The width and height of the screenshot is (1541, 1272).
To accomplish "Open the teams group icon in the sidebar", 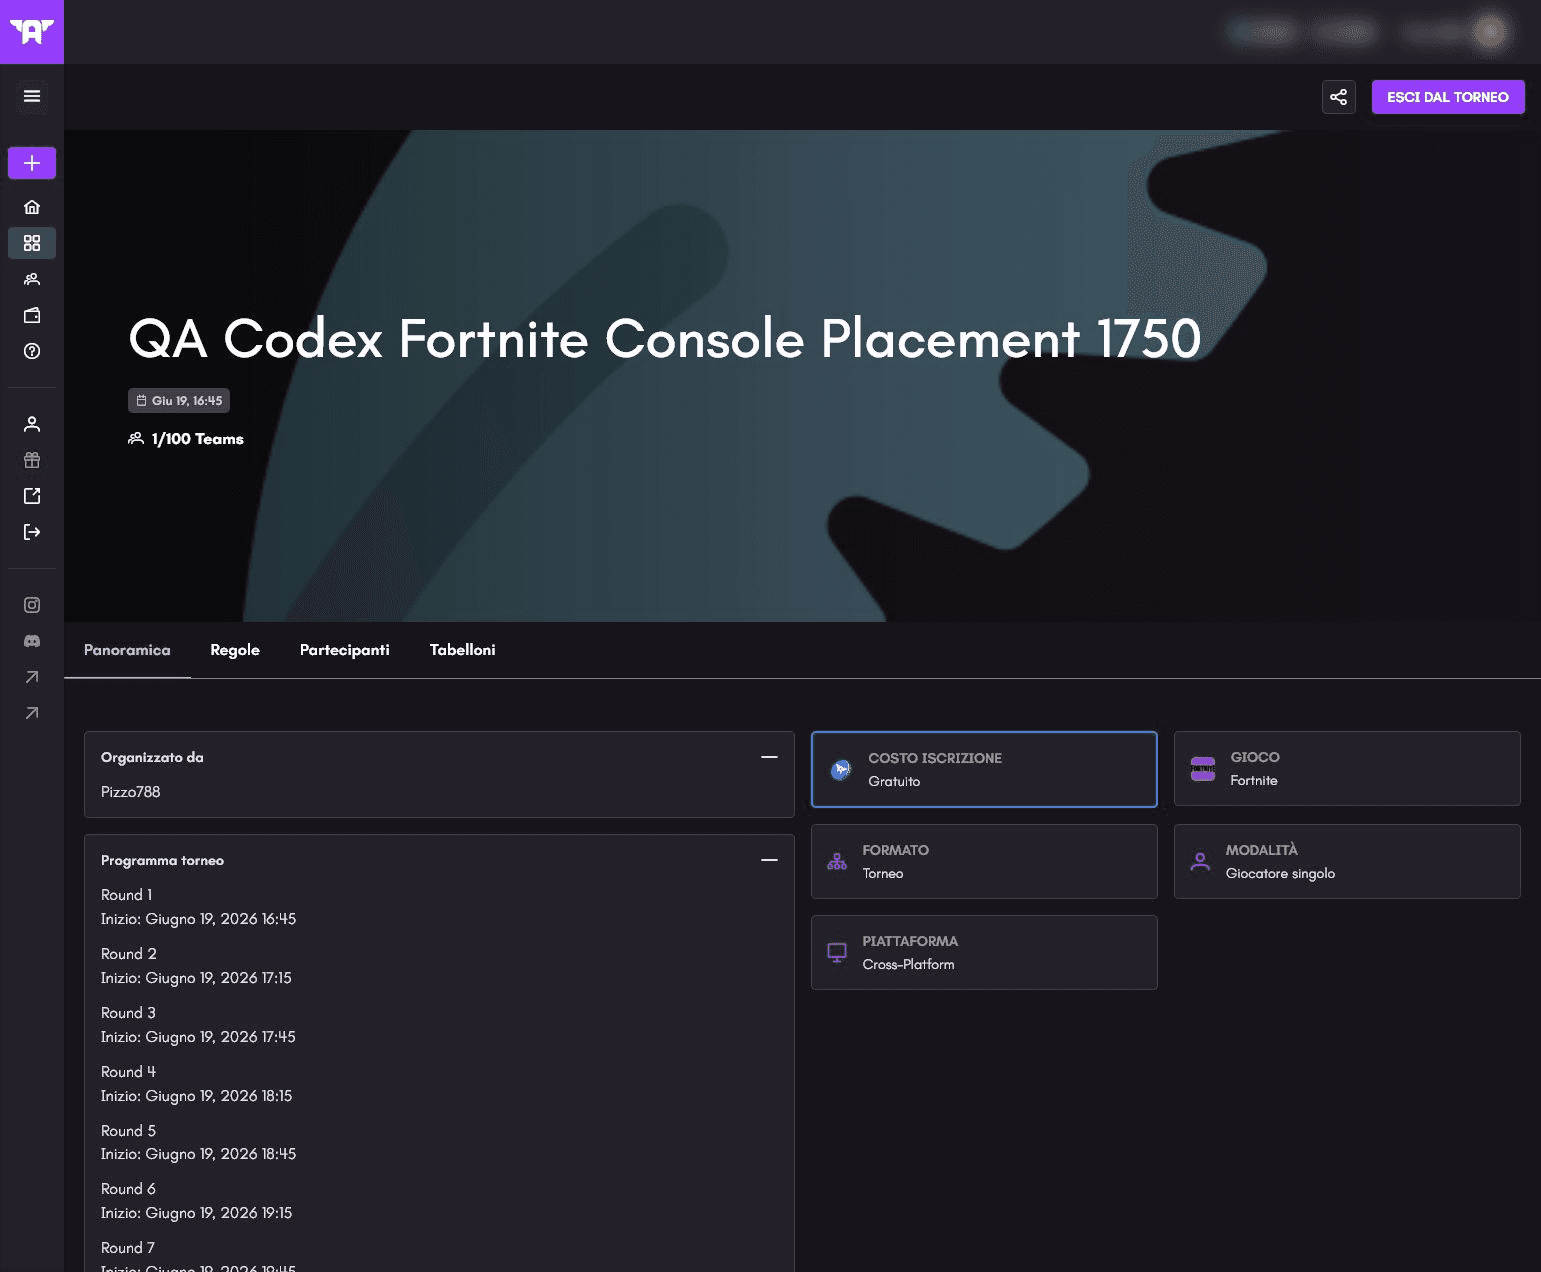I will 32,279.
